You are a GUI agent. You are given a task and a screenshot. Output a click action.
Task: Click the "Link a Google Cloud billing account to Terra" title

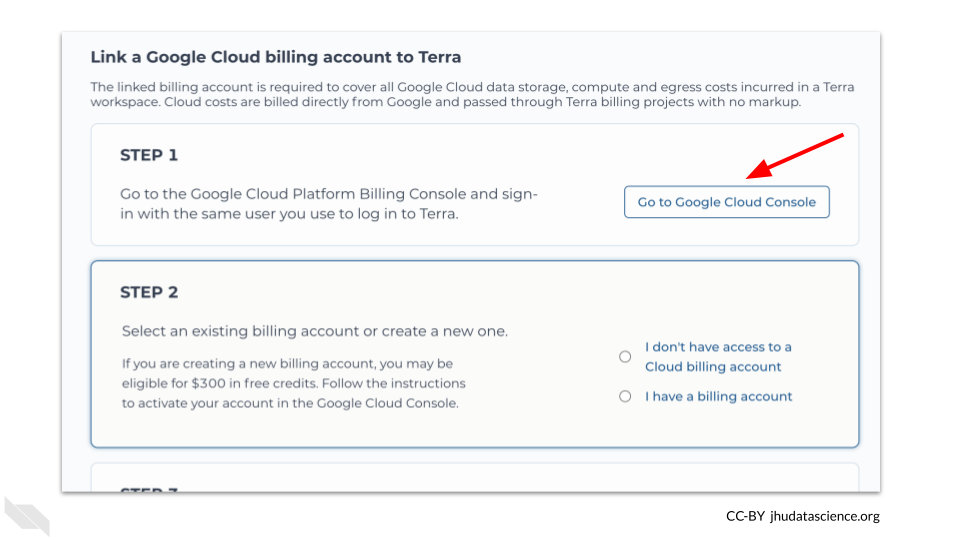click(x=276, y=57)
